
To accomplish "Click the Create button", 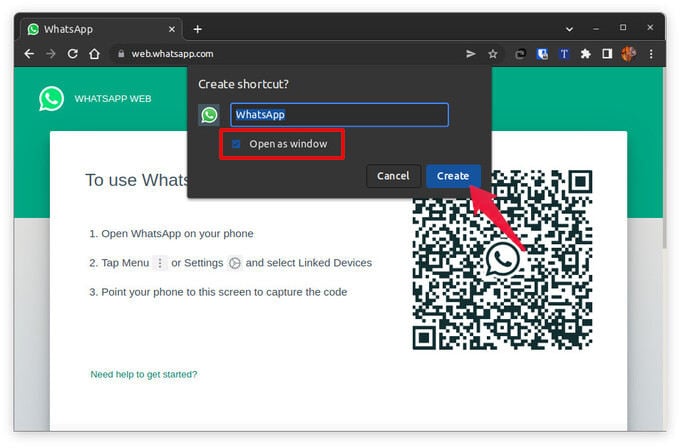I will (x=453, y=176).
